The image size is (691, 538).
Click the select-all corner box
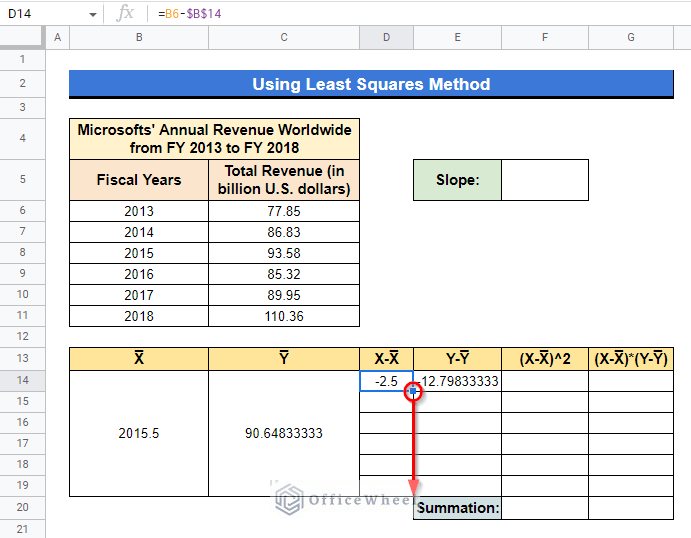[22, 37]
